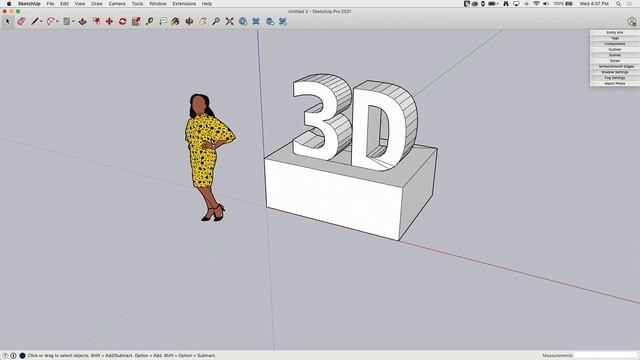
Task: Select the Move tool red arrows
Action: click(x=109, y=21)
